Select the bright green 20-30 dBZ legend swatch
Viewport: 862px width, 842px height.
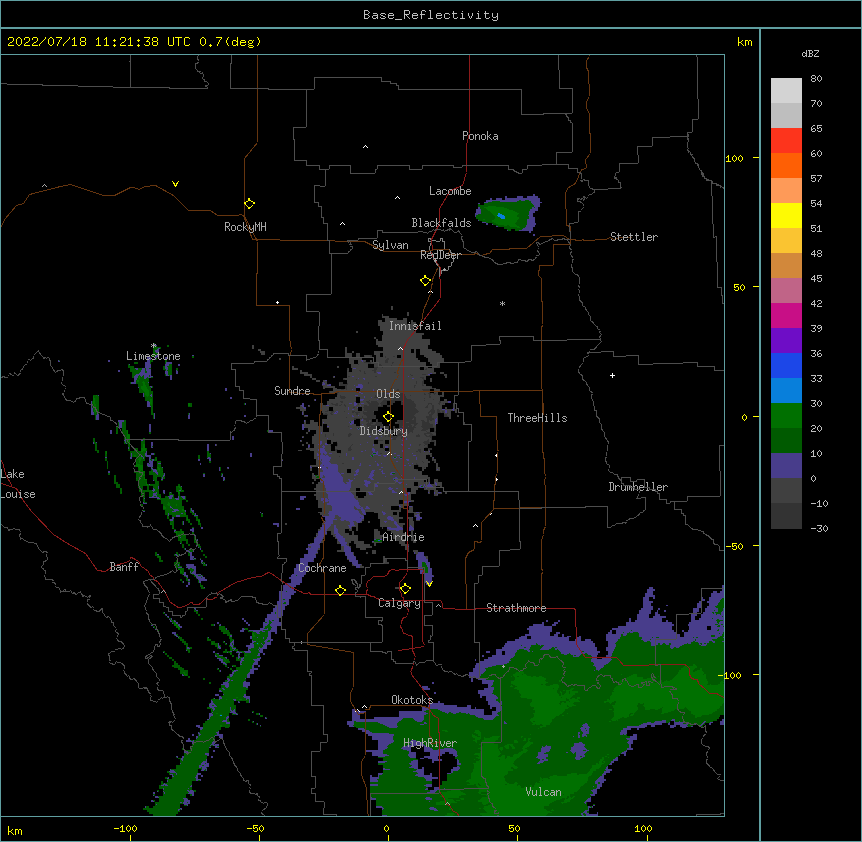pyautogui.click(x=786, y=416)
